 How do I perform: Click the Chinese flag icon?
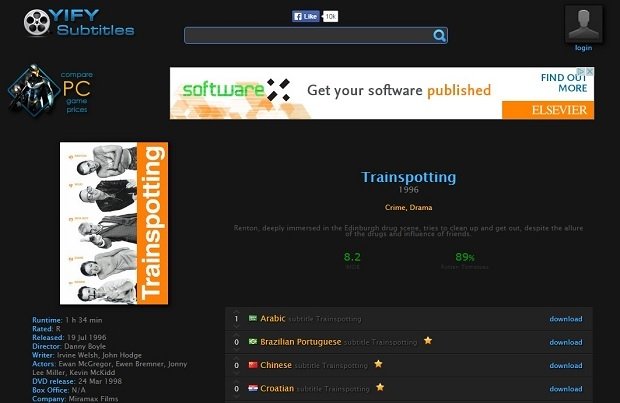point(253,365)
